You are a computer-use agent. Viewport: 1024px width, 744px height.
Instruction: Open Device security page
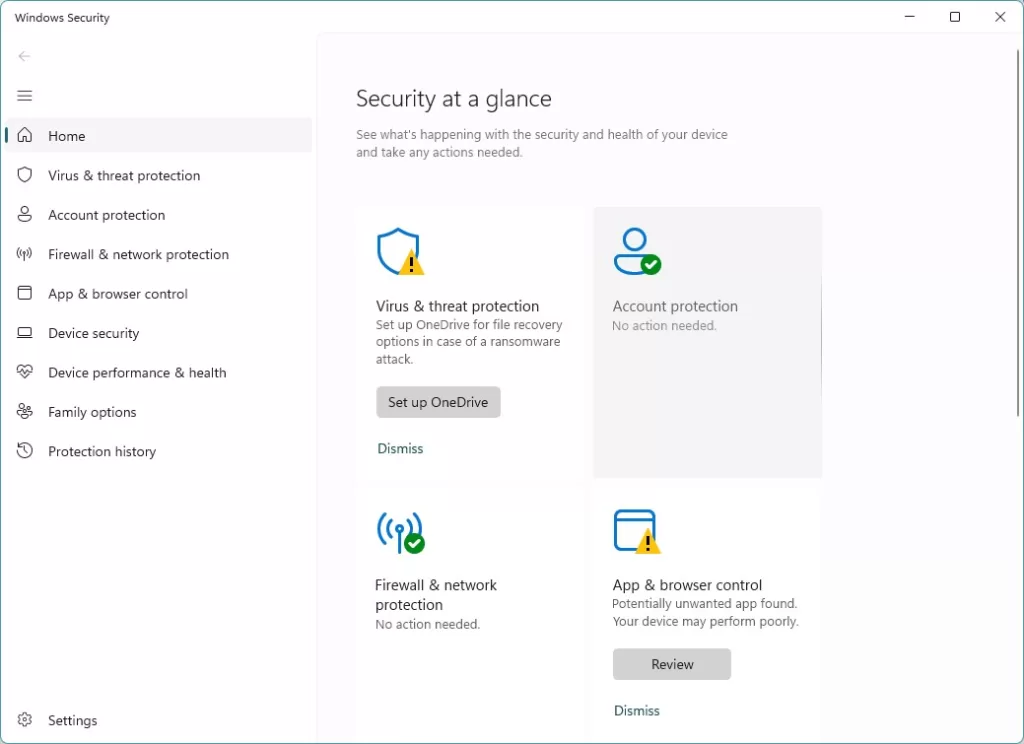point(93,333)
